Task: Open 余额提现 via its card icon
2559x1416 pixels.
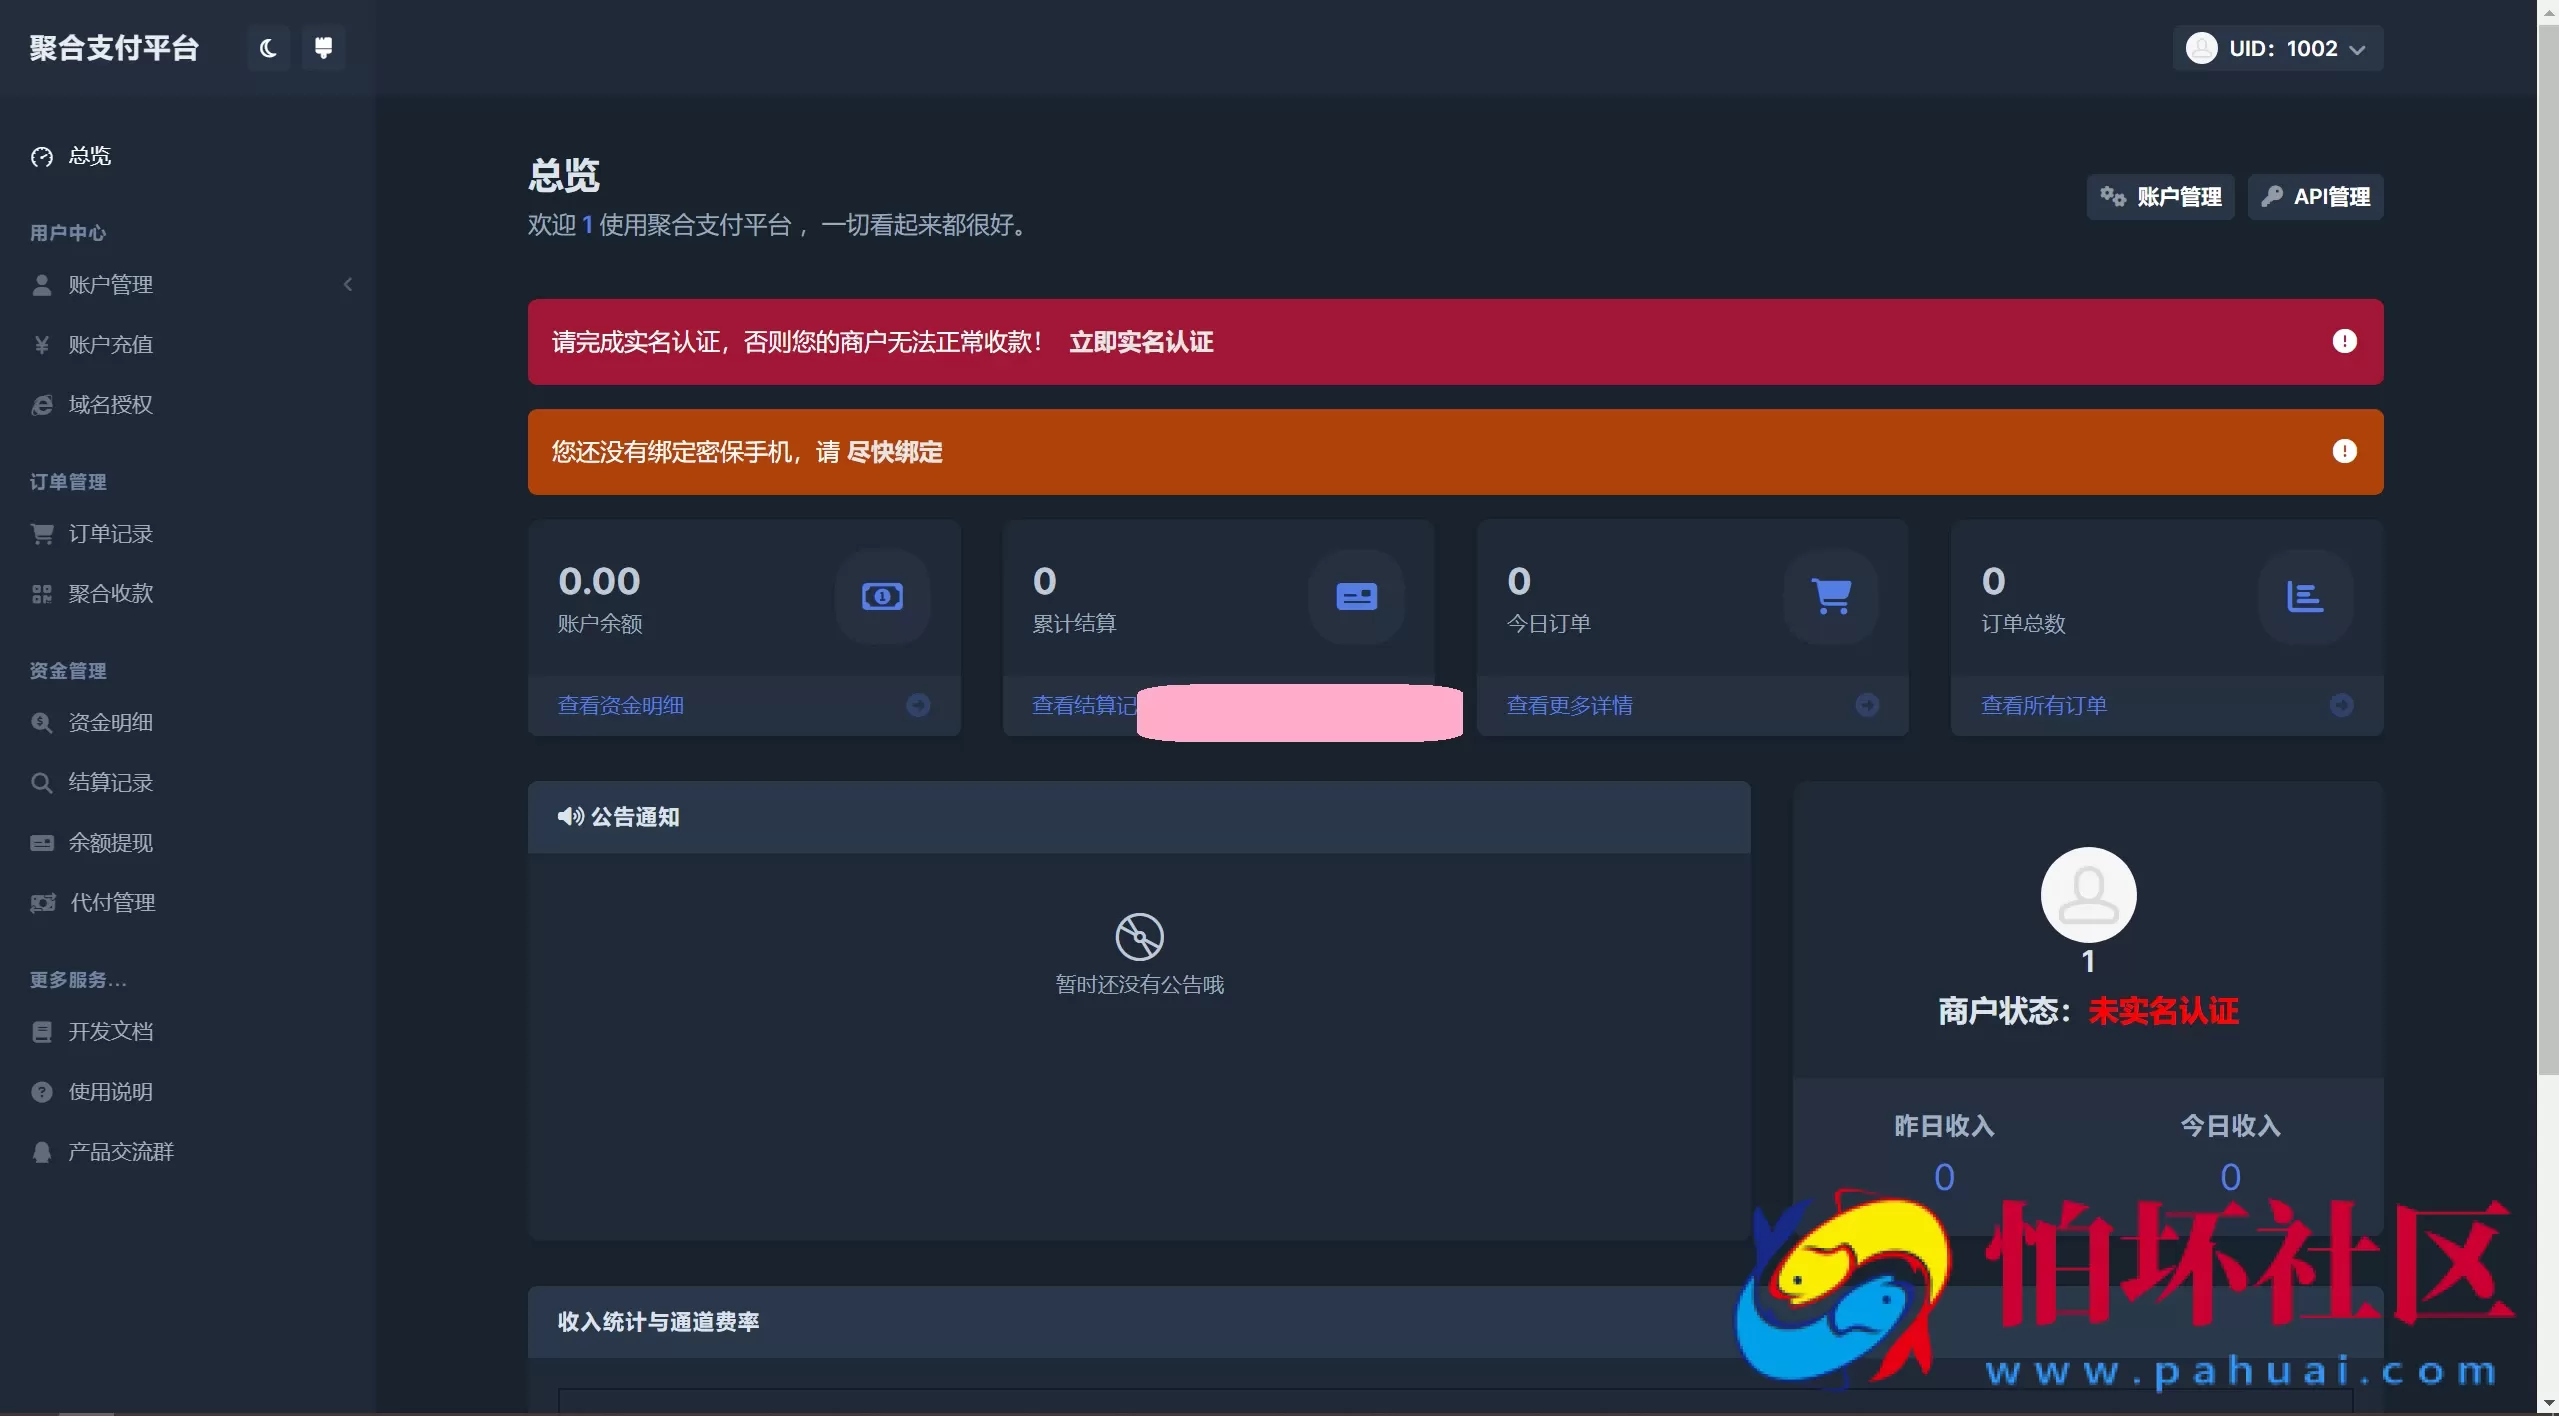Action: (x=42, y=842)
